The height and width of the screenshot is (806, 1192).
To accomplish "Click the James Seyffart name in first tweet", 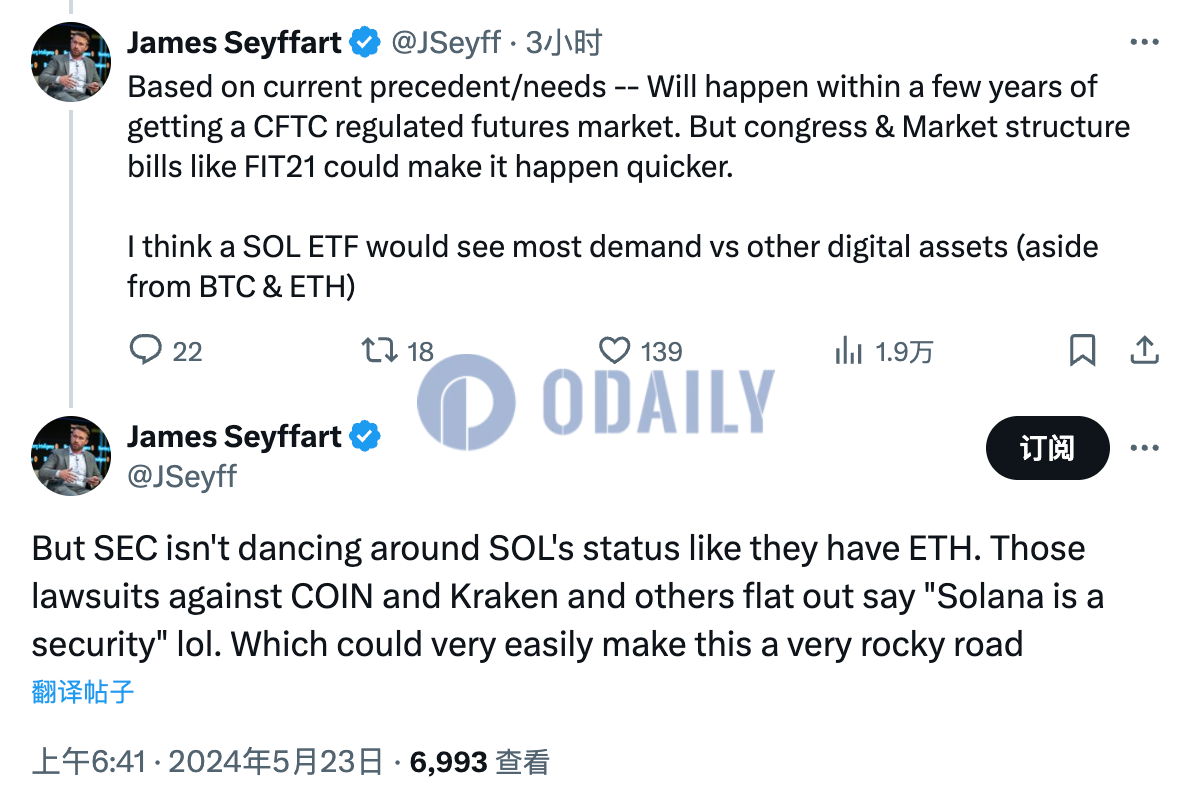I will coord(234,43).
